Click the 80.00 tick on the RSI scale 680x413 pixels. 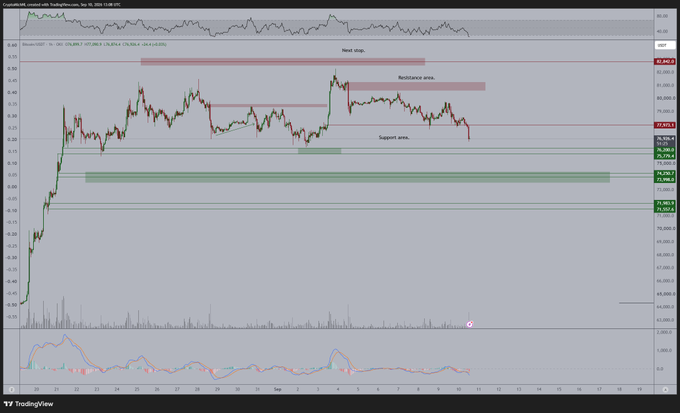pos(662,16)
